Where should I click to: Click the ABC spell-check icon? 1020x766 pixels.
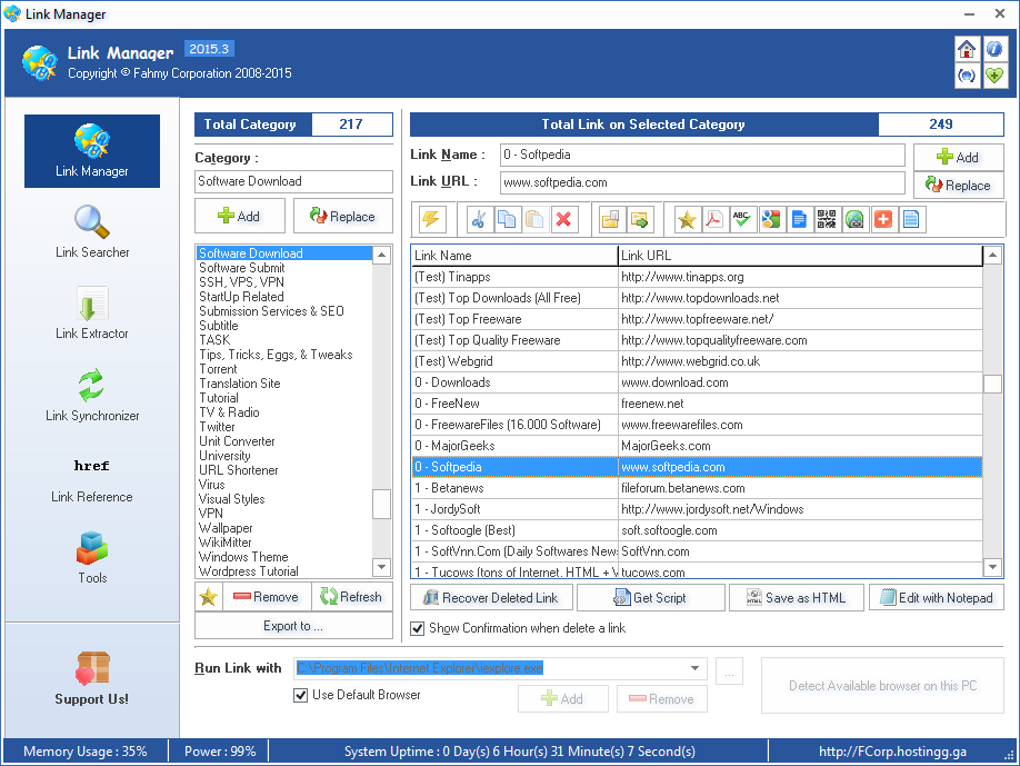click(742, 220)
